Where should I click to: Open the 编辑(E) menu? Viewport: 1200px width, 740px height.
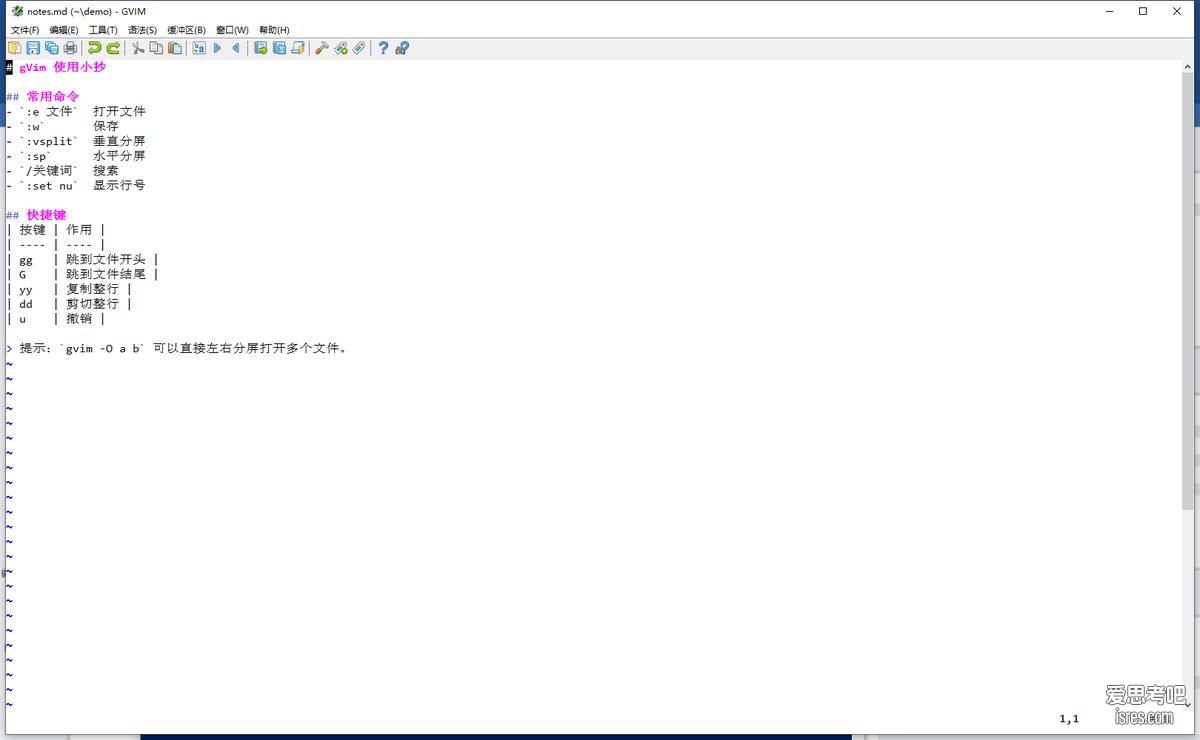[x=64, y=30]
